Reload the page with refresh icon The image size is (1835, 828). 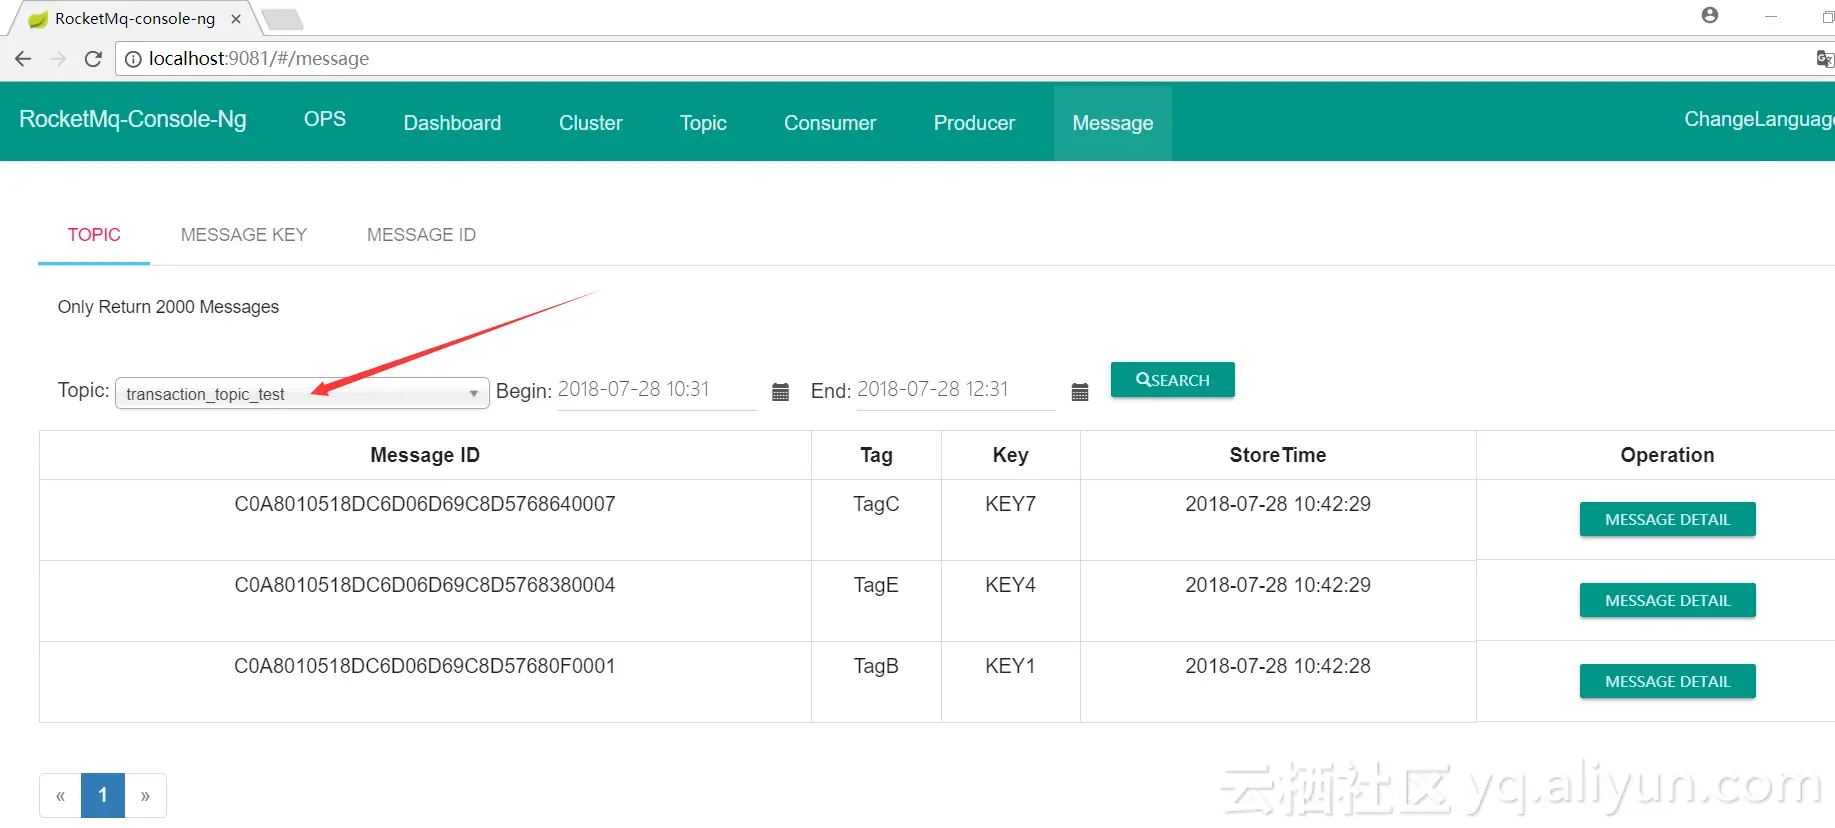(93, 59)
